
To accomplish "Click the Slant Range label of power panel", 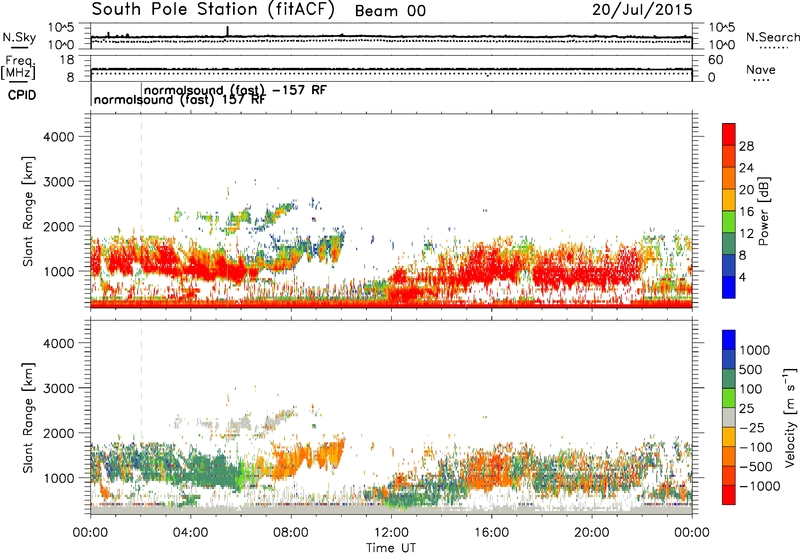I will [x=28, y=211].
